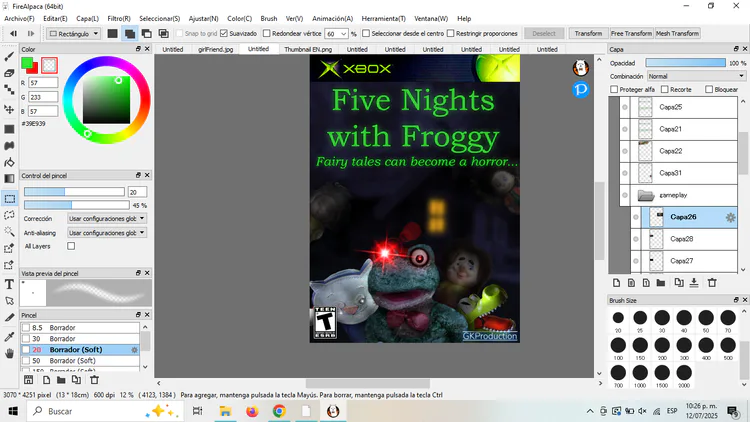Enable Restringir proporciones checkbox
The image size is (750, 422).
click(451, 33)
